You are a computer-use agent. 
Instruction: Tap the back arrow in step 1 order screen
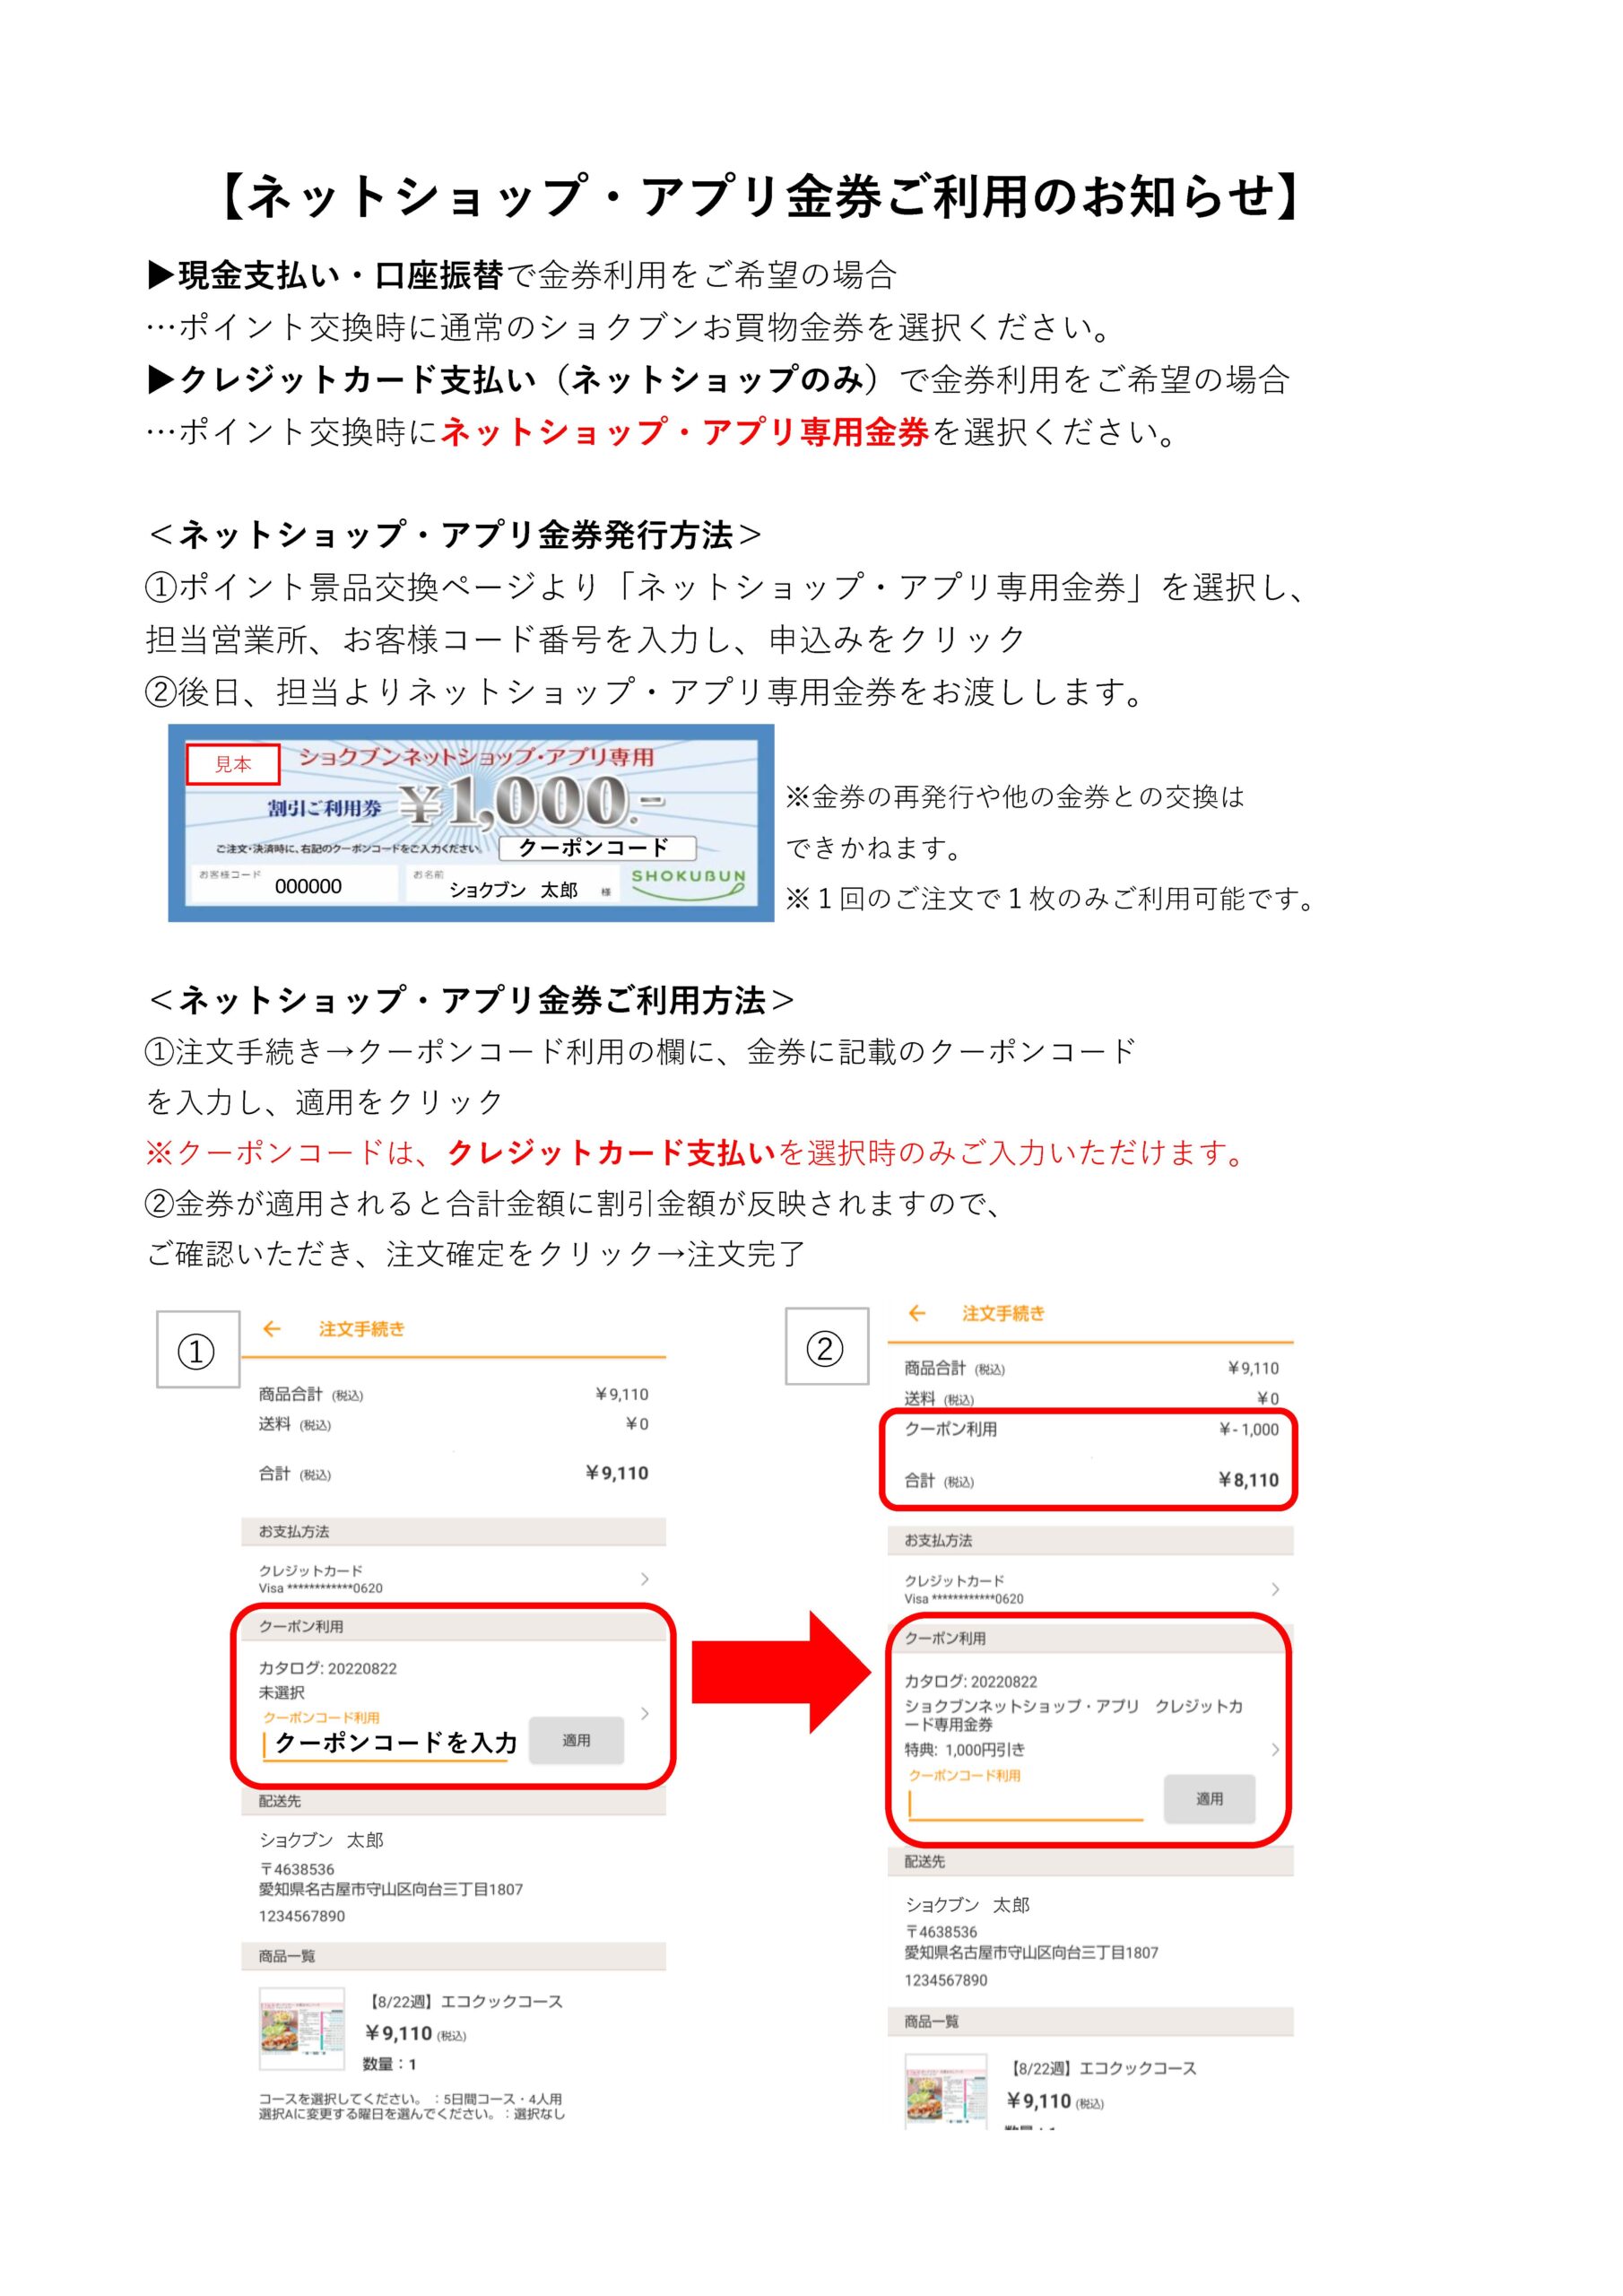[271, 1329]
